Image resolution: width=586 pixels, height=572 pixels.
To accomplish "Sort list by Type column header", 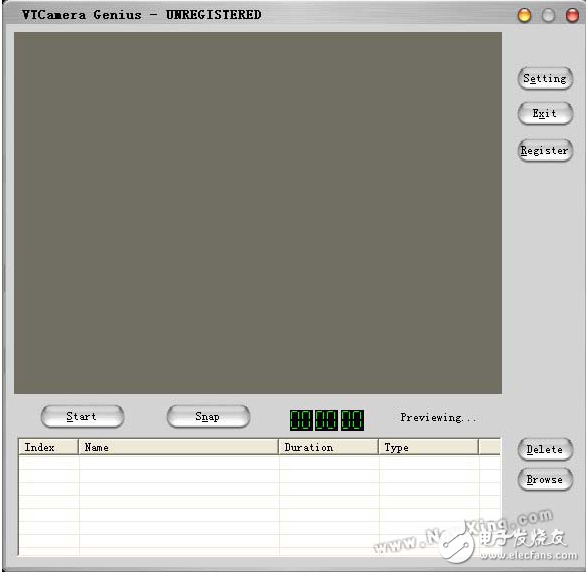I will [428, 447].
